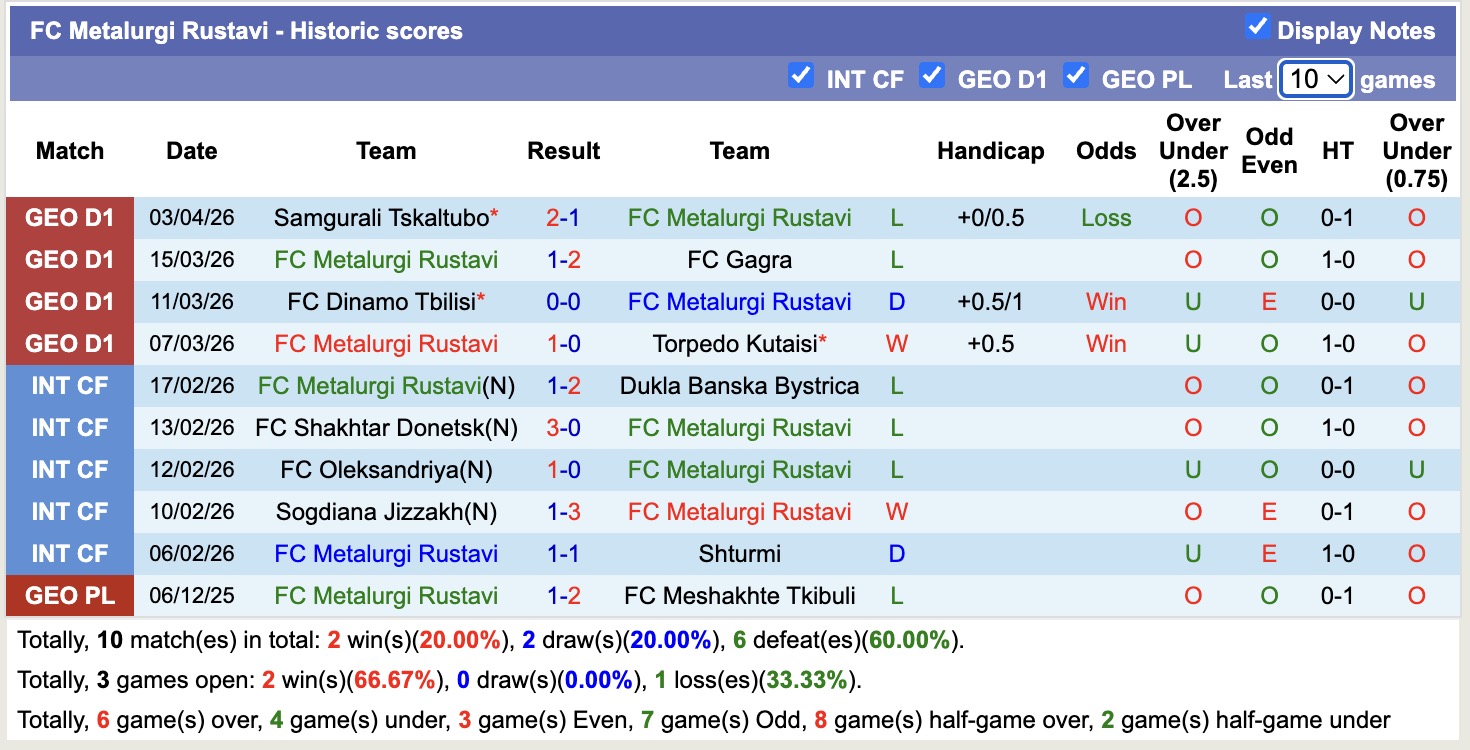Click the Handicap column header

pos(990,151)
